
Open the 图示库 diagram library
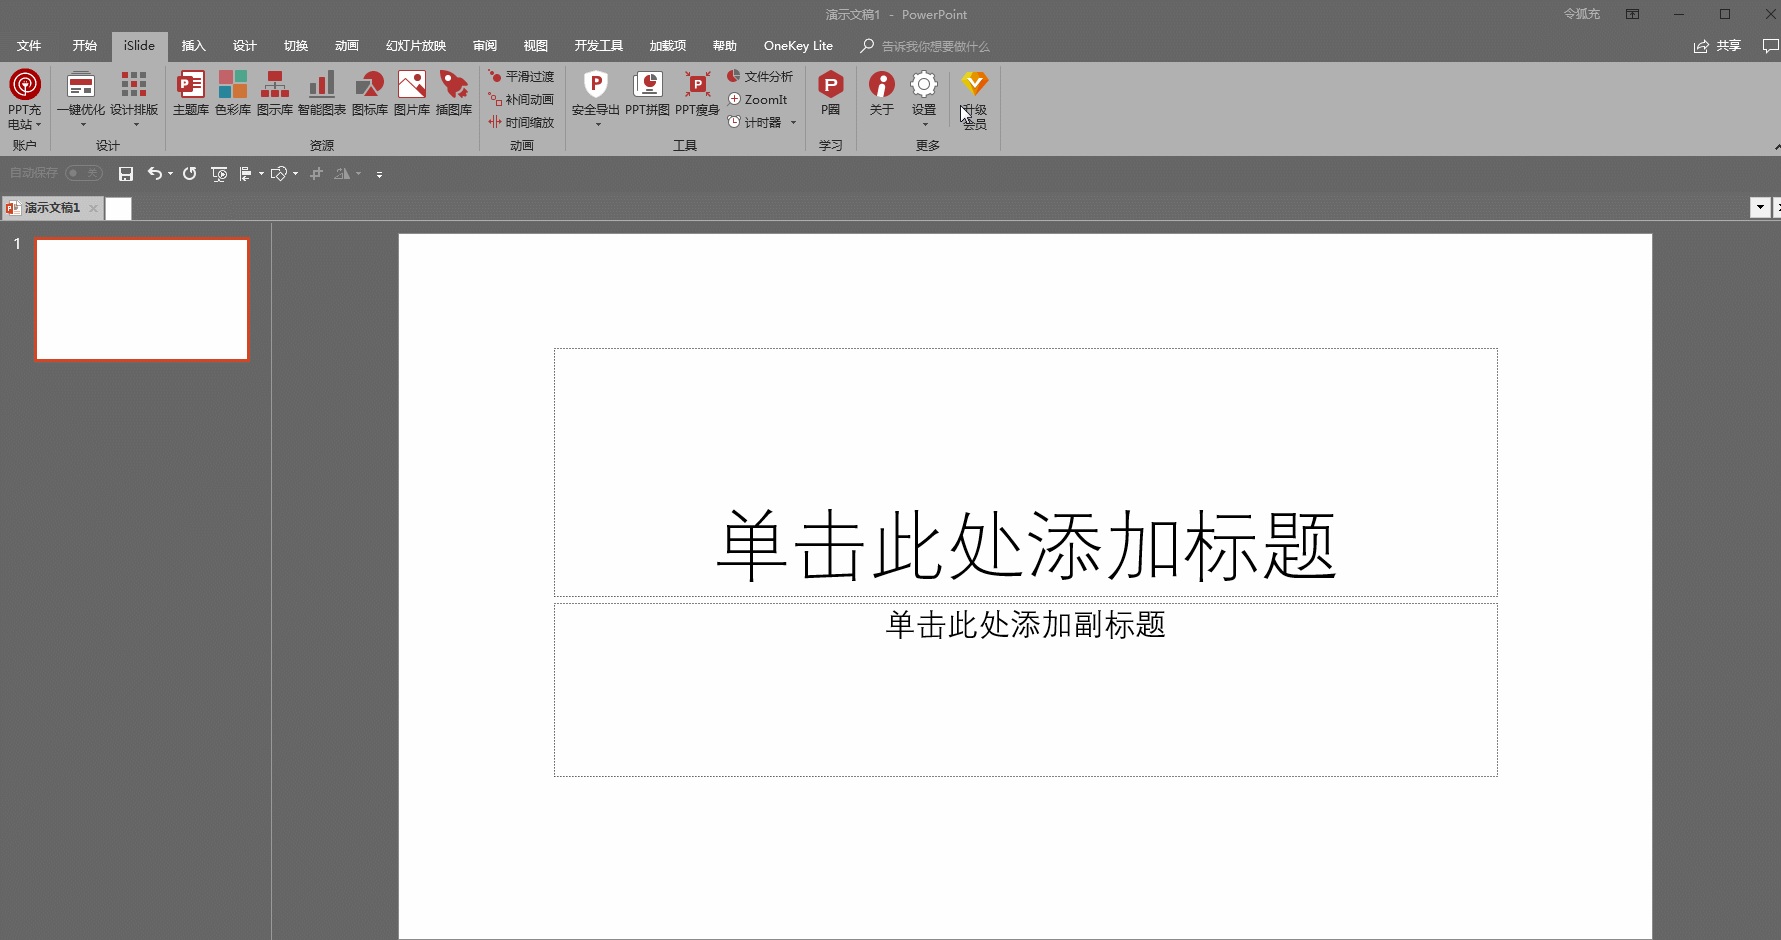point(275,95)
